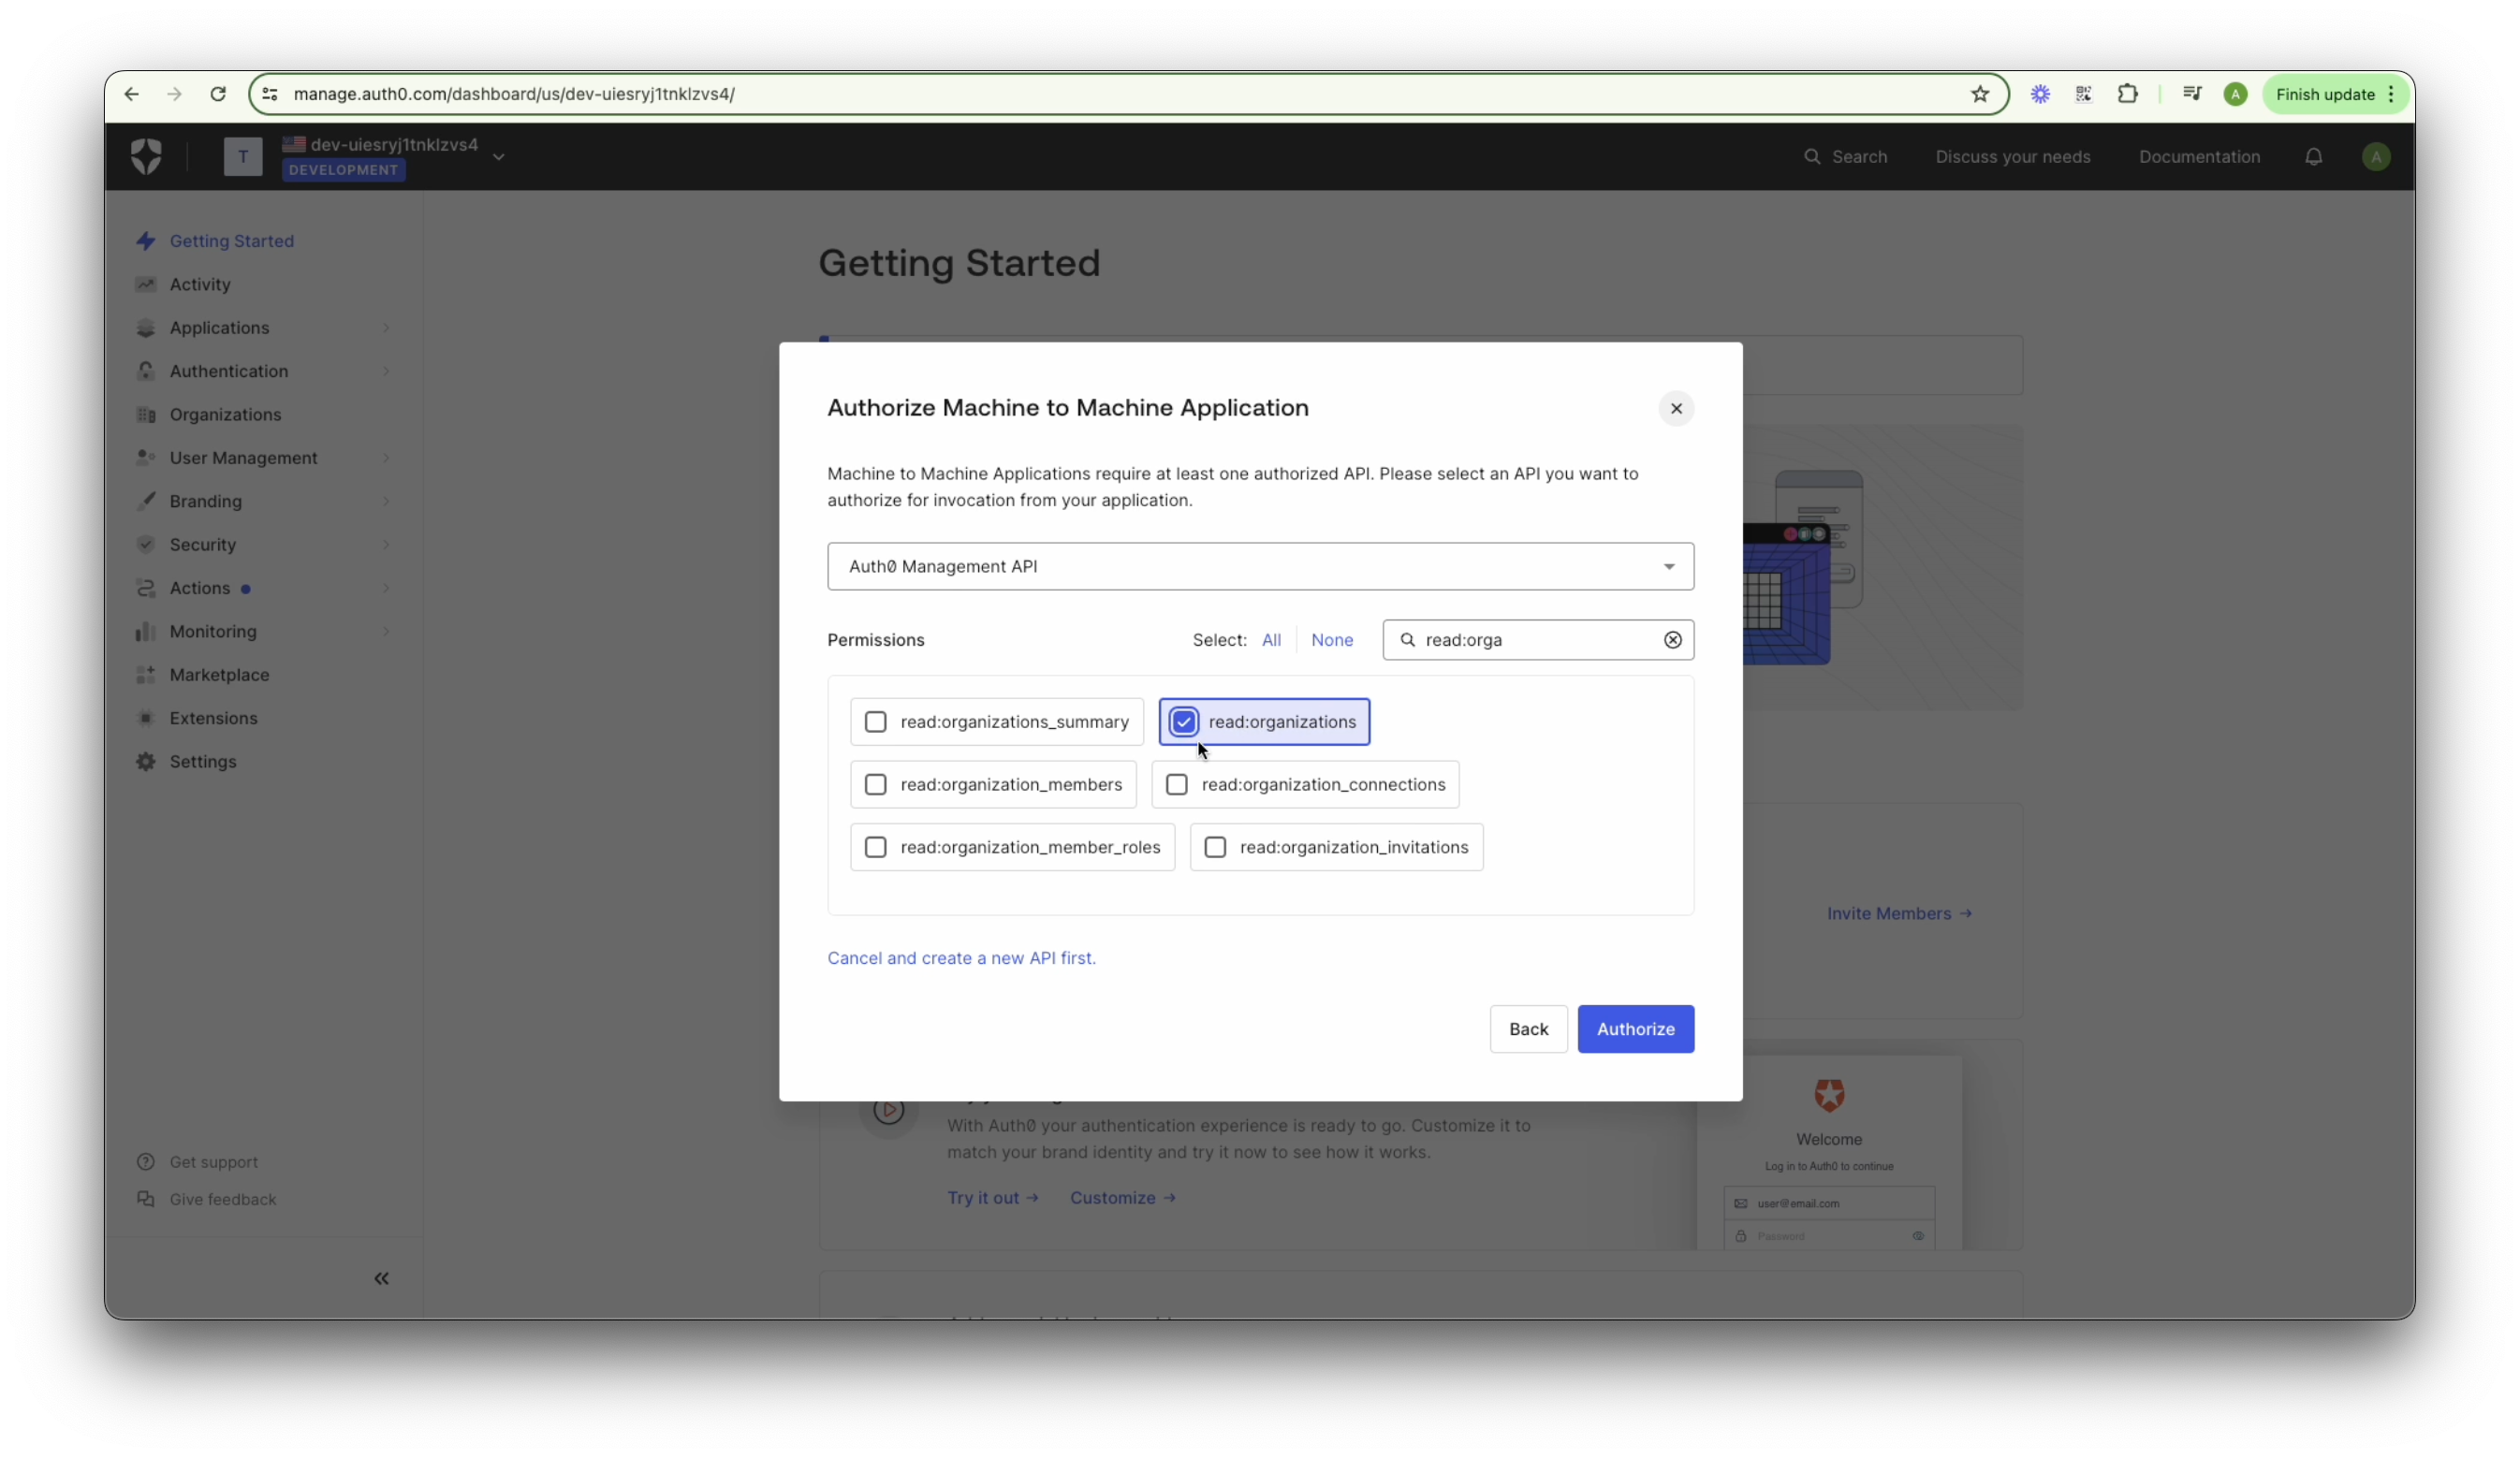2520x1458 pixels.
Task: Click the Try it out link
Action: (x=992, y=1198)
